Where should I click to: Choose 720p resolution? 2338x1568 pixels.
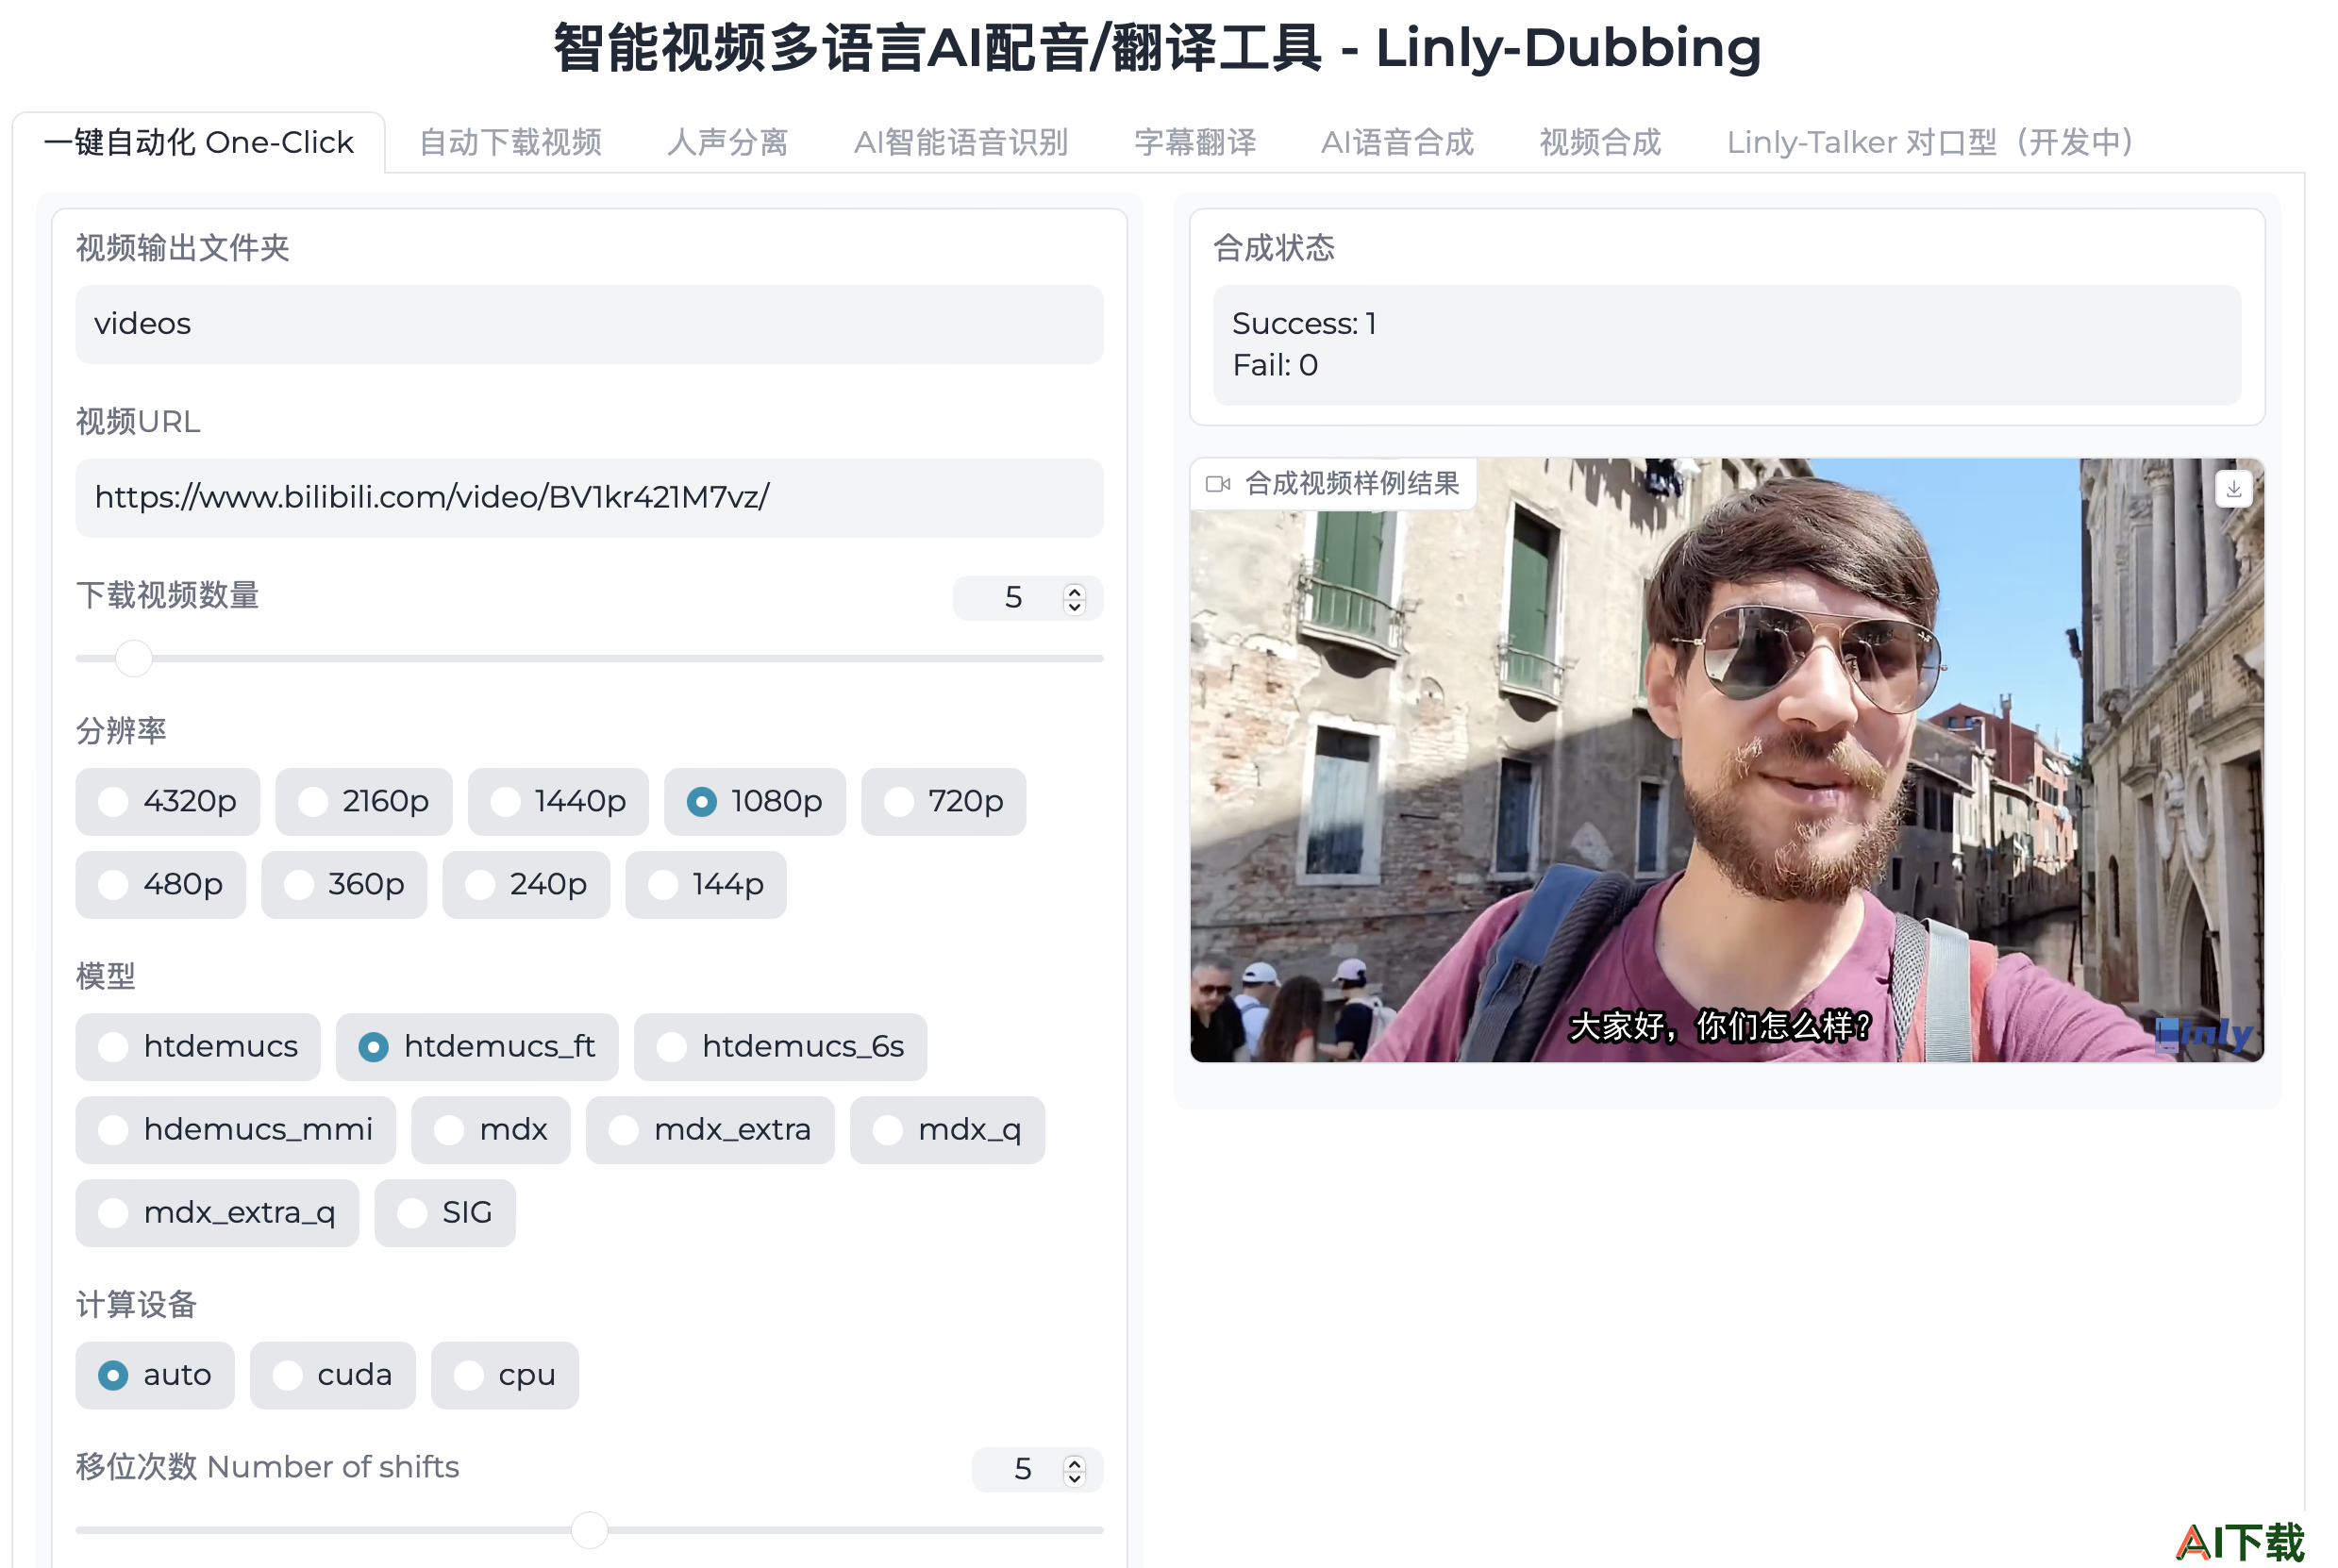944,802
